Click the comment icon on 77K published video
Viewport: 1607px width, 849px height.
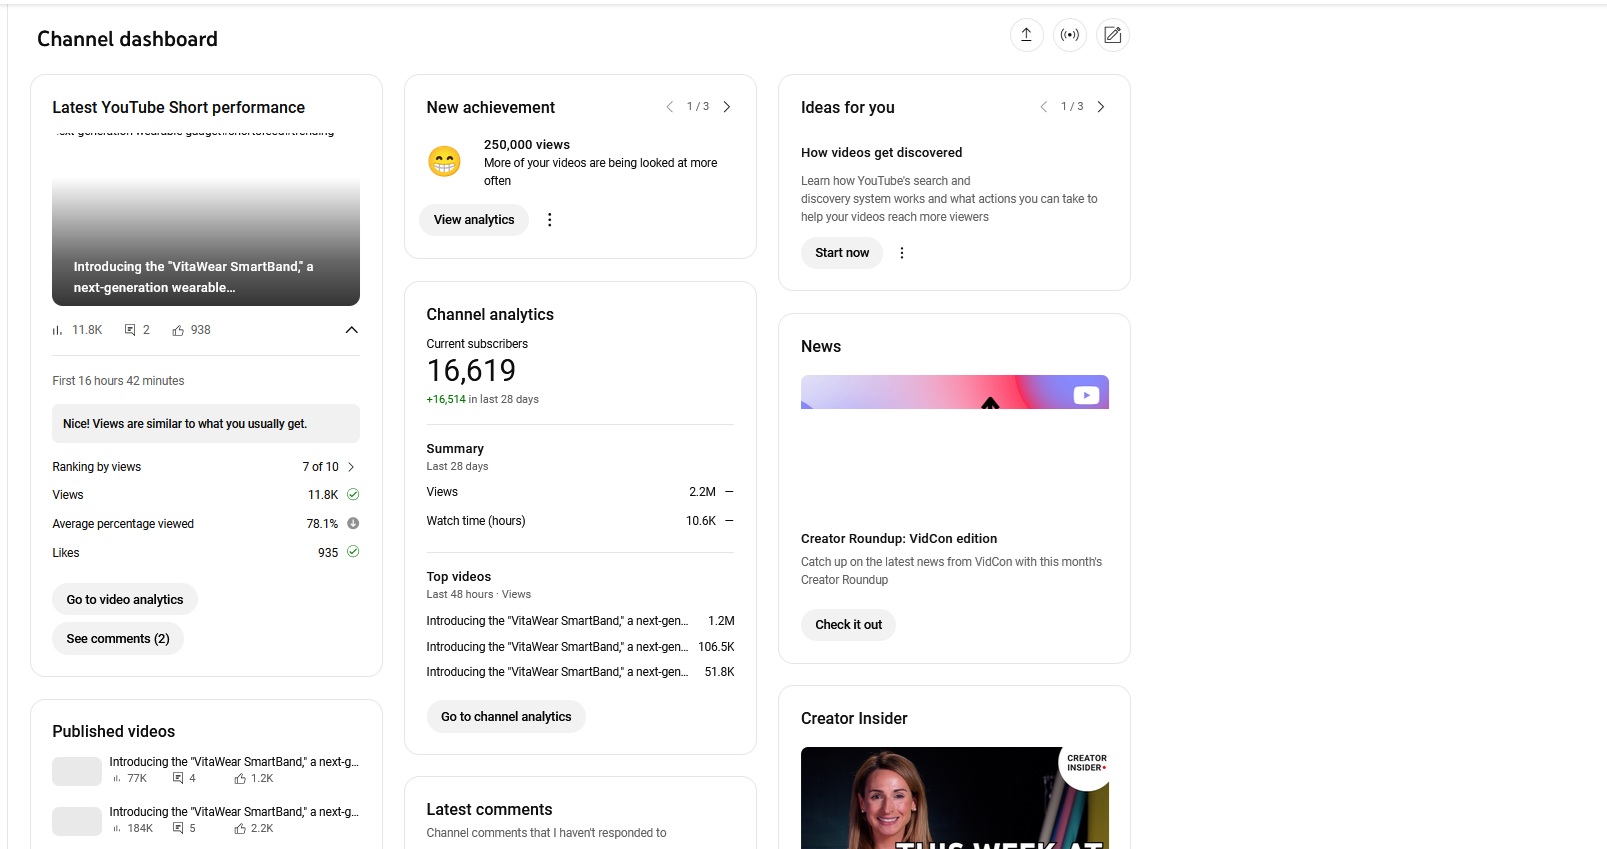click(178, 778)
